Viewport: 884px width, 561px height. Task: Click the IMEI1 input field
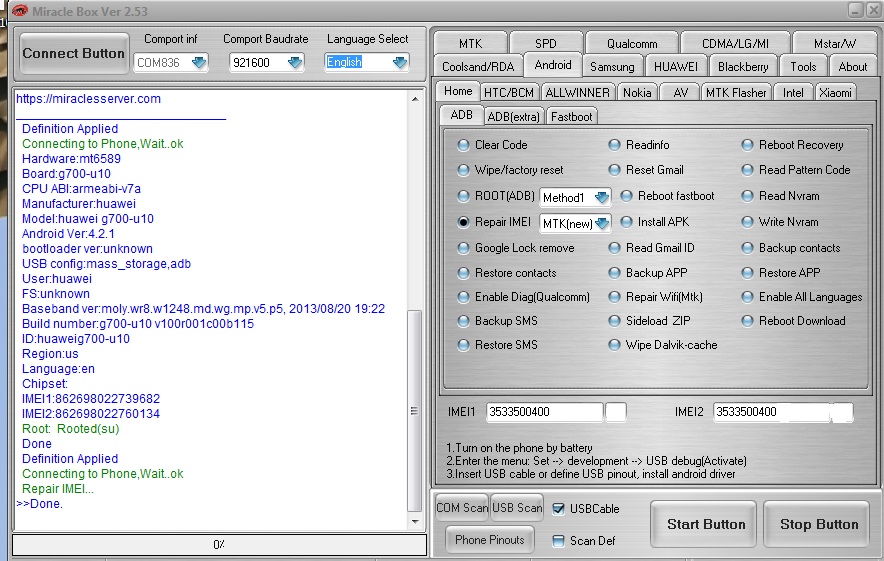[544, 412]
